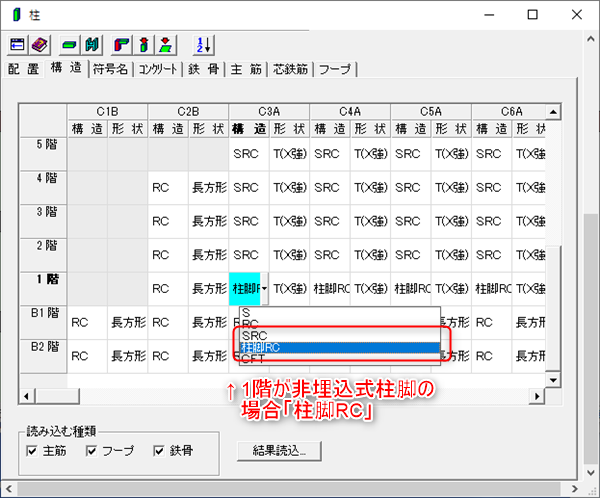Uncheck the フープ checkbox

coord(93,451)
